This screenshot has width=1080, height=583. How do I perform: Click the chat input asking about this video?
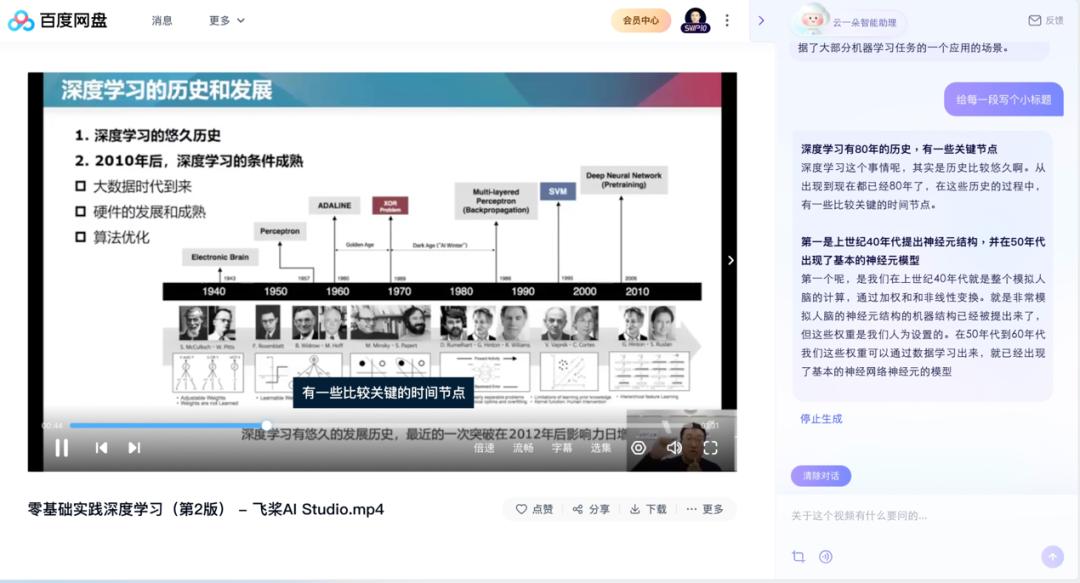point(900,516)
